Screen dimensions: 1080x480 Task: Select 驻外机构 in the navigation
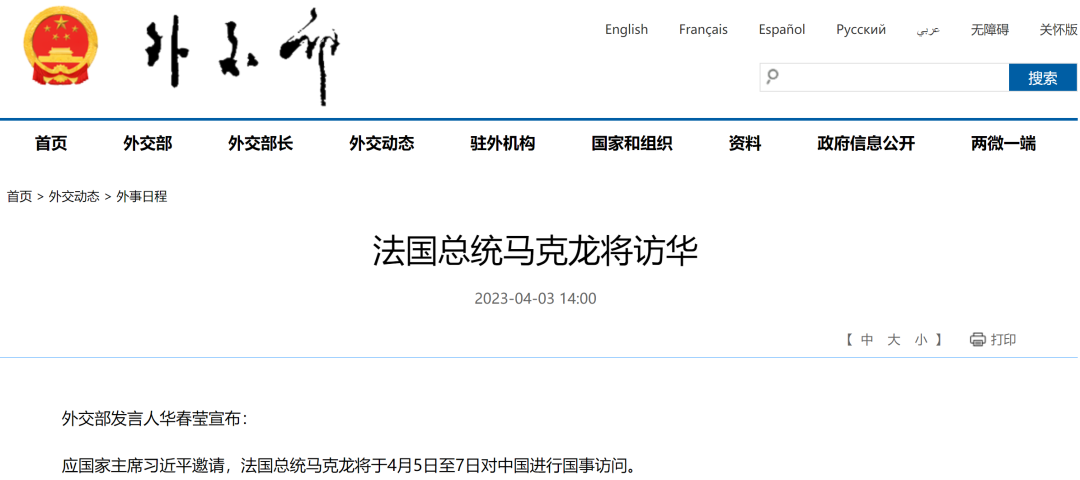click(502, 144)
